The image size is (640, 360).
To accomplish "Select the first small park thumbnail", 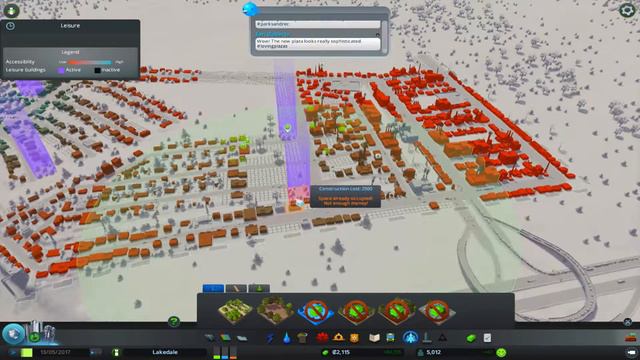I will tap(235, 311).
